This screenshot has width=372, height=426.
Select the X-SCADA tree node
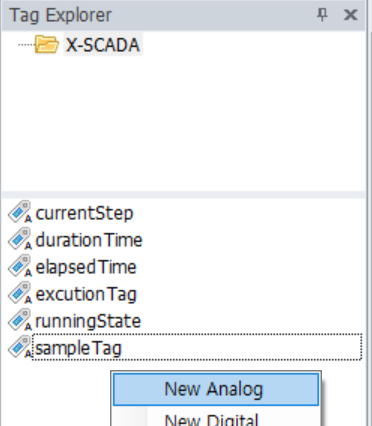[x=103, y=44]
